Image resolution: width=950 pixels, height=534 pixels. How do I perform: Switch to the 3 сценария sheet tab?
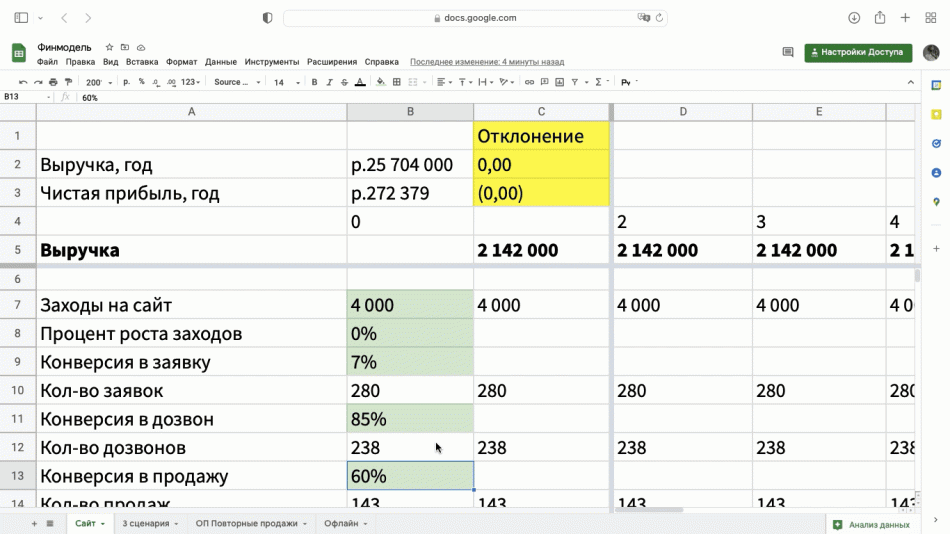click(x=147, y=523)
